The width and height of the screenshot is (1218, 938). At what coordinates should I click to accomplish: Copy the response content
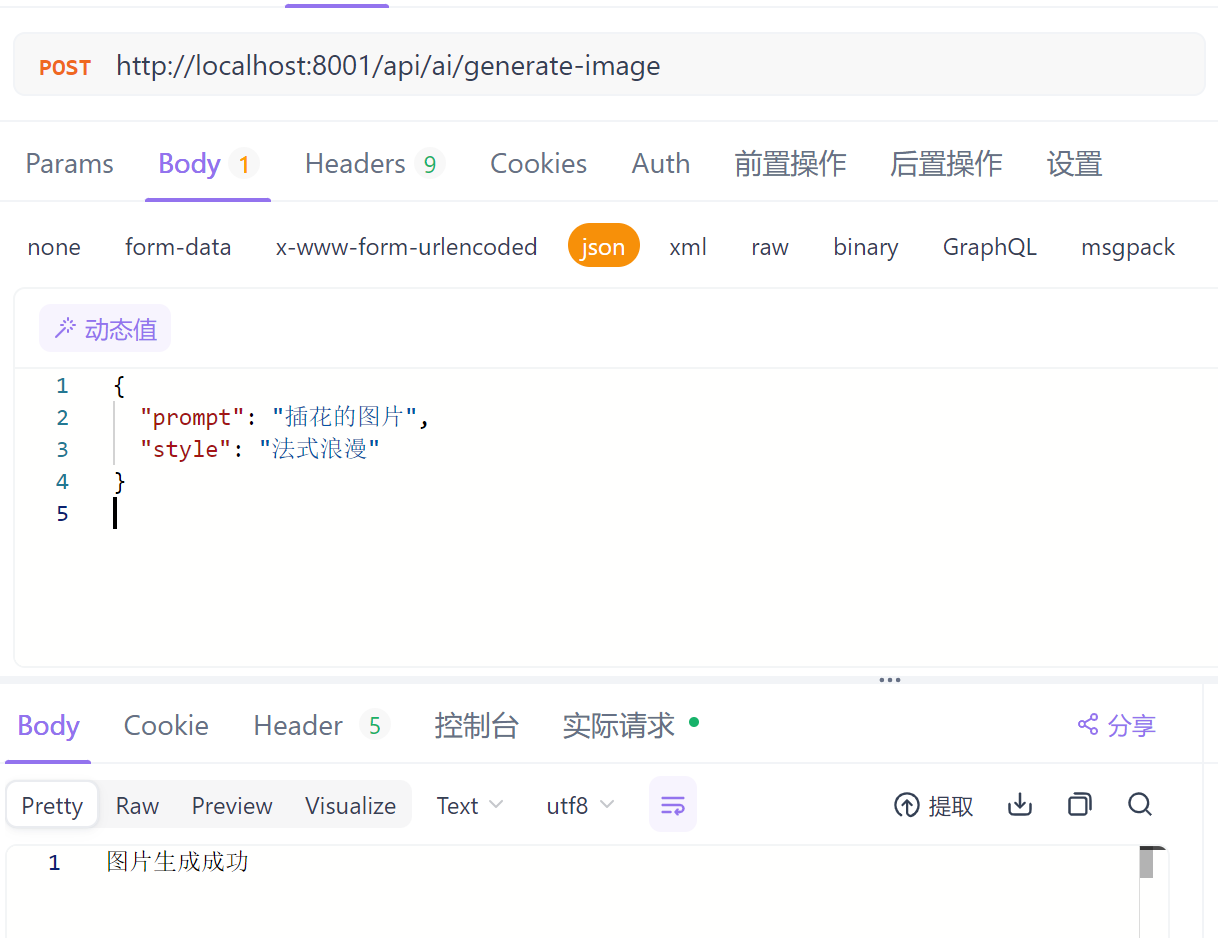[x=1079, y=804]
